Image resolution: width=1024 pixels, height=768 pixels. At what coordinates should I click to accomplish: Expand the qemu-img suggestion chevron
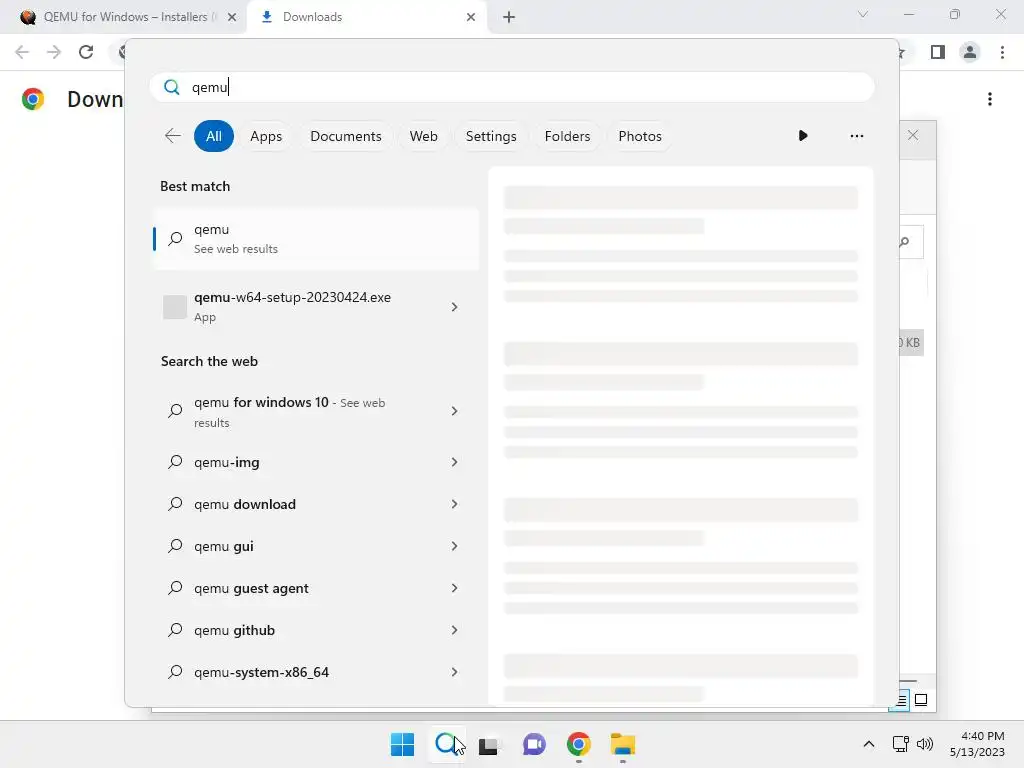click(455, 462)
